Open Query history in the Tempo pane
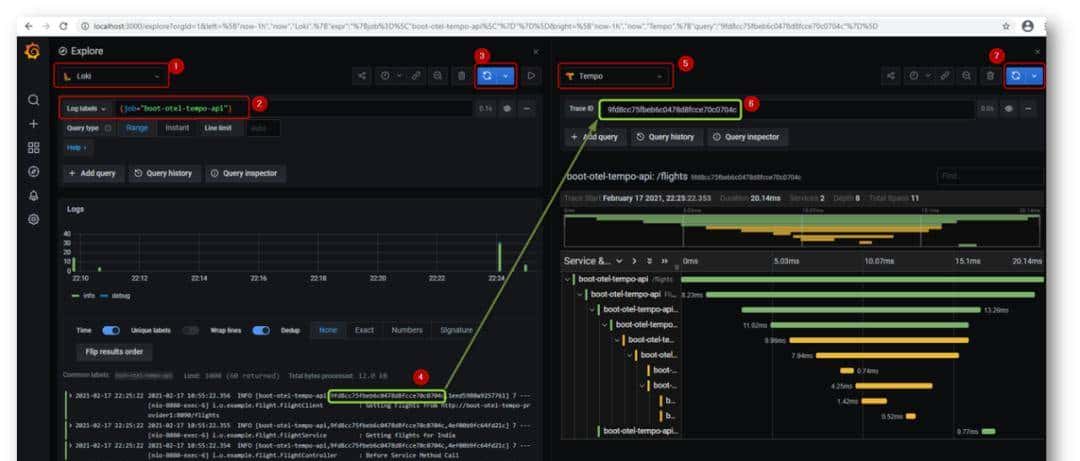 tap(666, 136)
